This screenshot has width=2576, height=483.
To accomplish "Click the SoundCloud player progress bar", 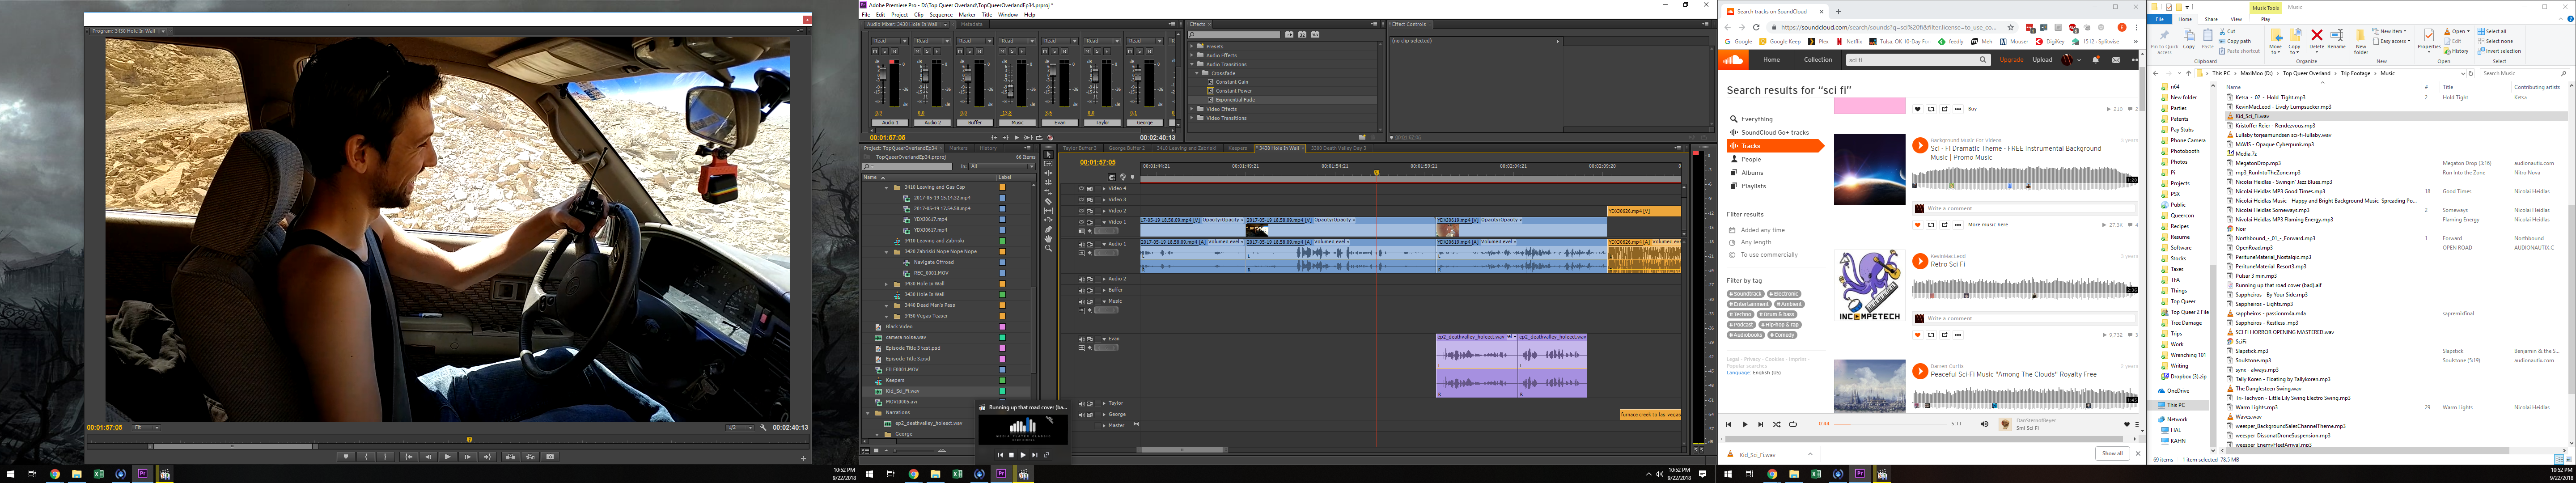I will [1889, 424].
